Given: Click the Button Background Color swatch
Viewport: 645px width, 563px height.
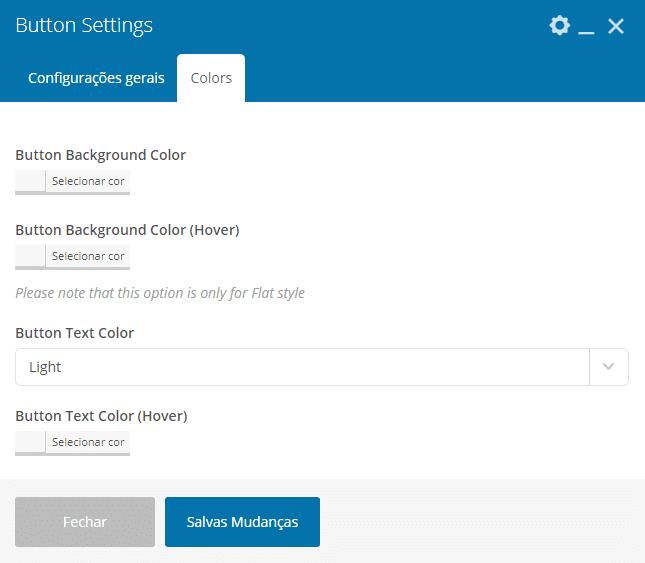Looking at the screenshot, I should (30, 181).
